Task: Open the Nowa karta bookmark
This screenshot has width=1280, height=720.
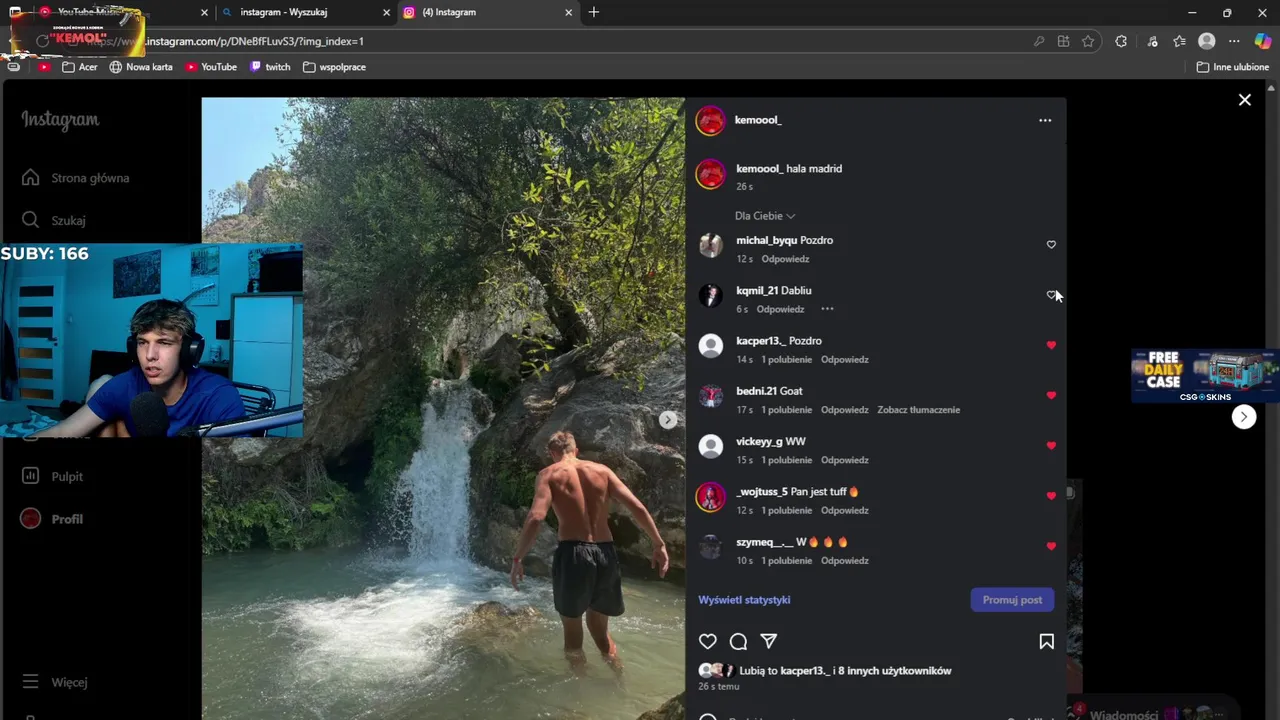Action: click(x=141, y=67)
